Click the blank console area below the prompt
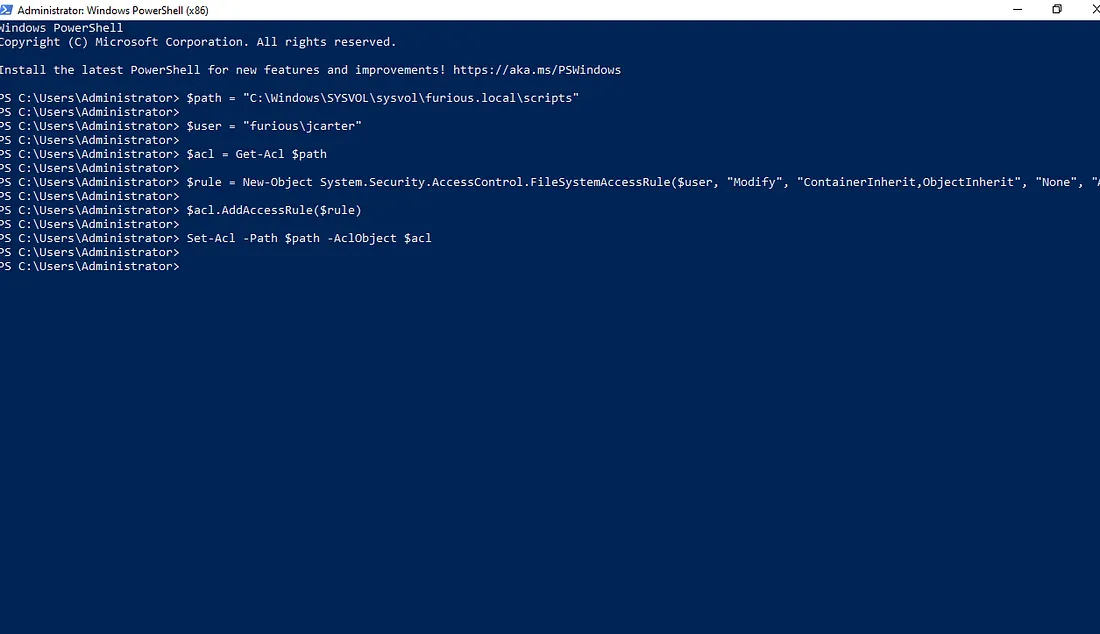The image size is (1100, 634). pos(550,450)
